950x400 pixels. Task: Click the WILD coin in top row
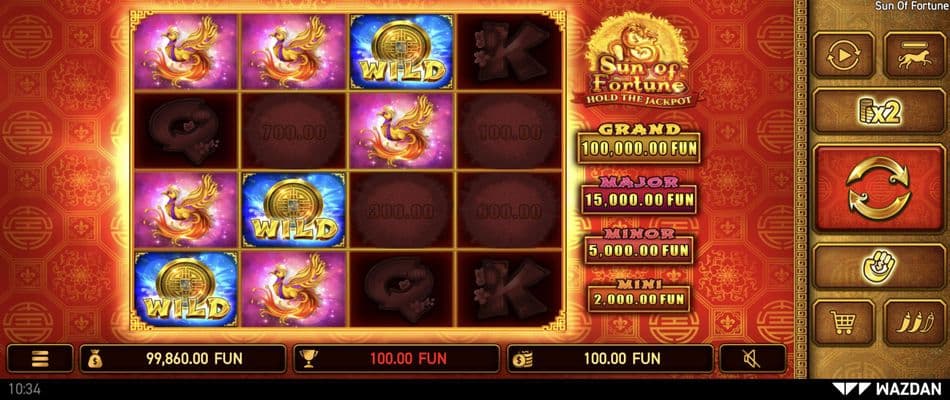pos(401,52)
